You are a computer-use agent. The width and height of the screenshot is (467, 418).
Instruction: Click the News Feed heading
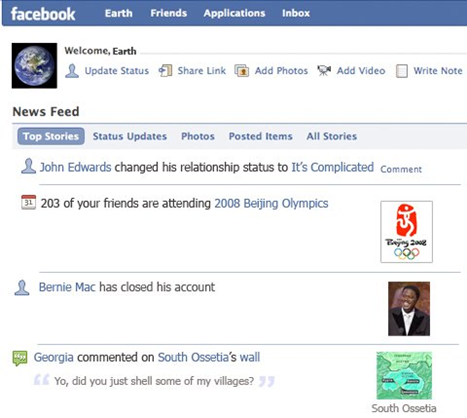click(46, 112)
